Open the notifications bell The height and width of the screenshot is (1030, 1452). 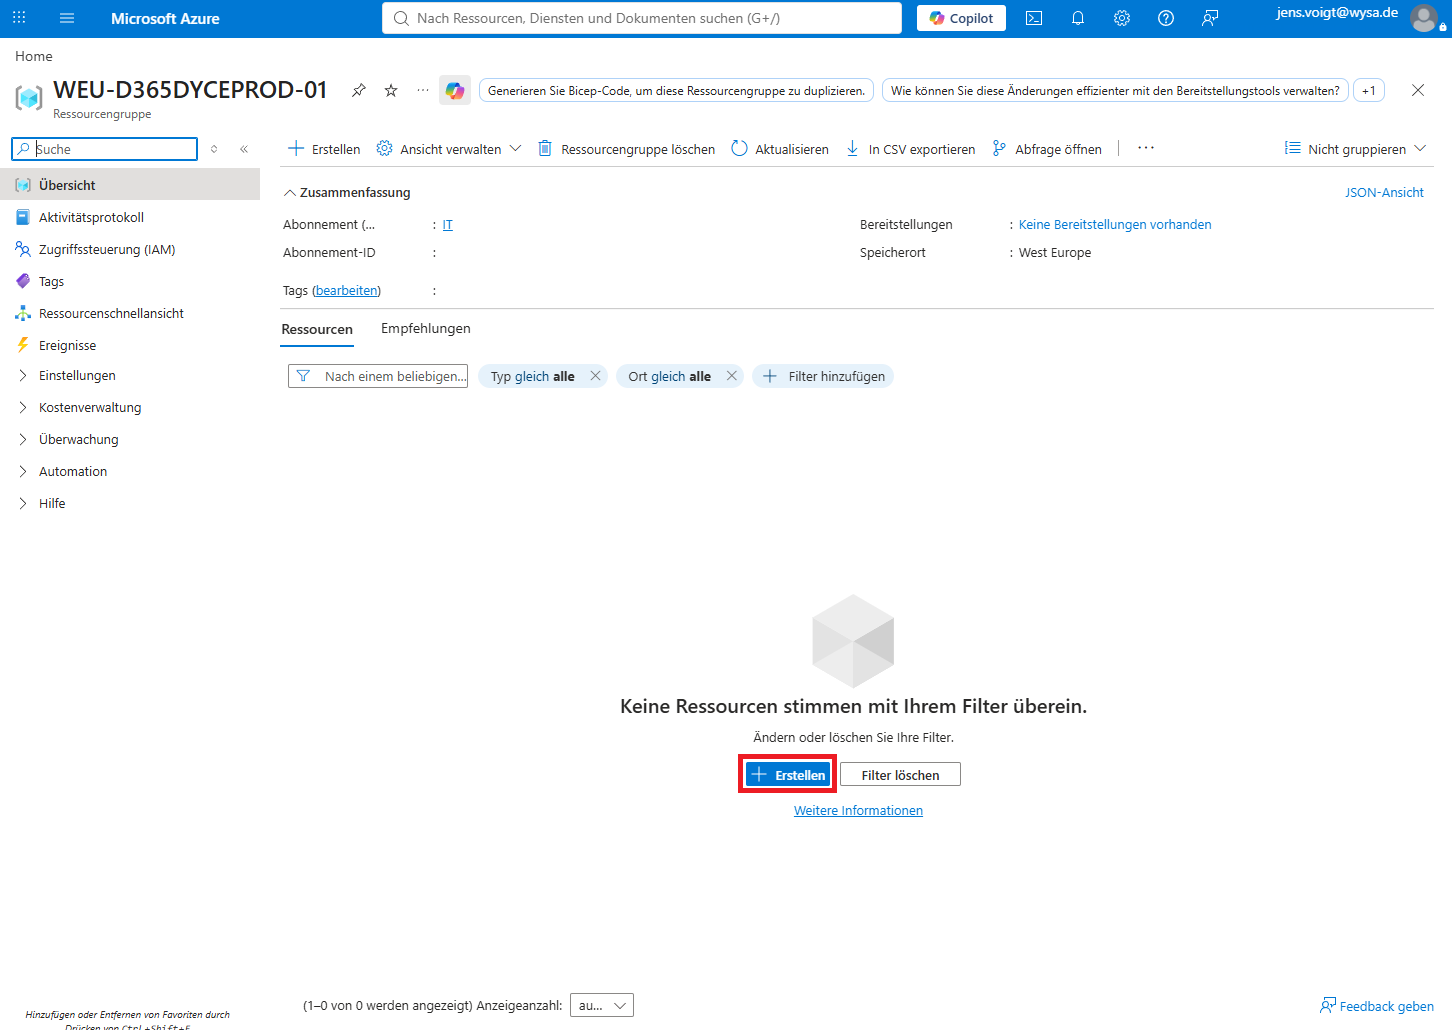tap(1078, 18)
